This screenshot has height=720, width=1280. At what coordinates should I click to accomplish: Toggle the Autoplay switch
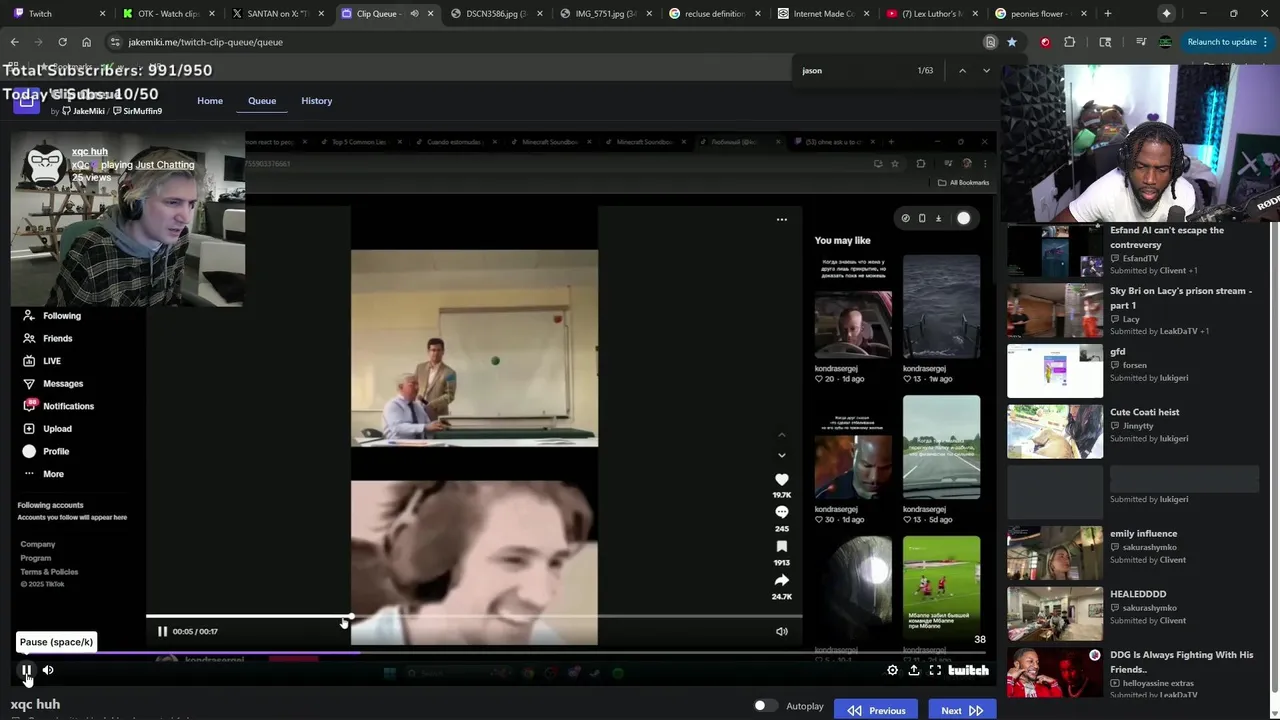pyautogui.click(x=765, y=706)
